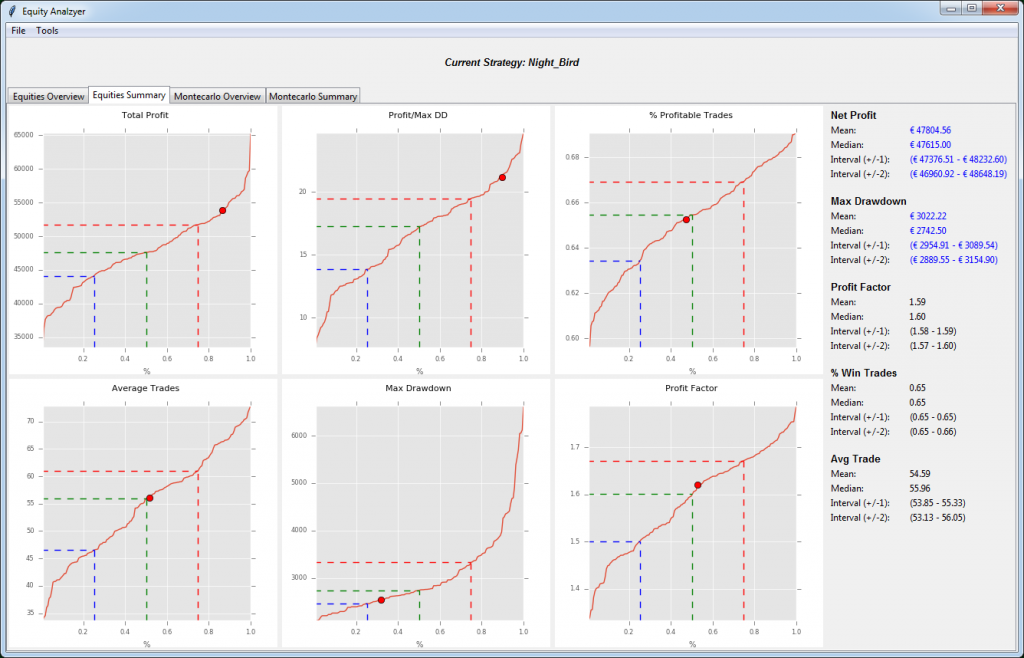This screenshot has height=658, width=1024.
Task: Maximize the Equity Analyzer window
Action: click(970, 8)
